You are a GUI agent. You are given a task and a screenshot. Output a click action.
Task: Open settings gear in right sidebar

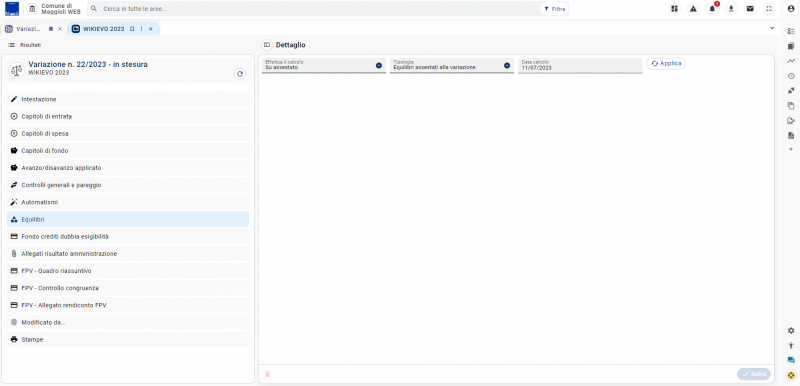(x=791, y=330)
